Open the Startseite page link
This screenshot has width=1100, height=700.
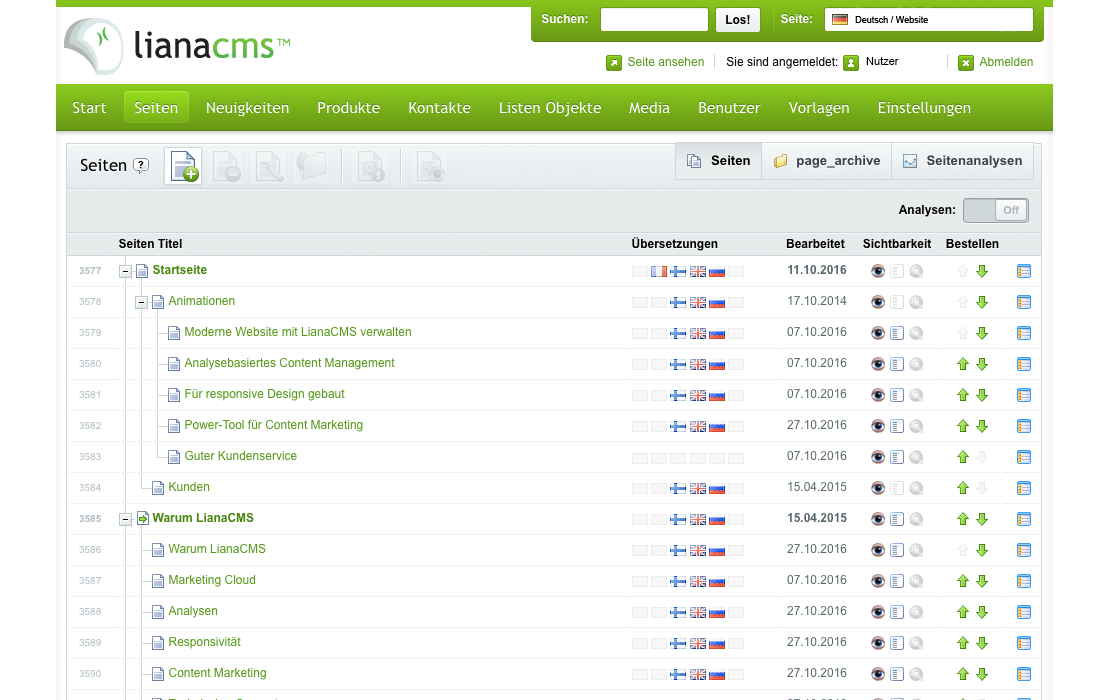pos(180,270)
